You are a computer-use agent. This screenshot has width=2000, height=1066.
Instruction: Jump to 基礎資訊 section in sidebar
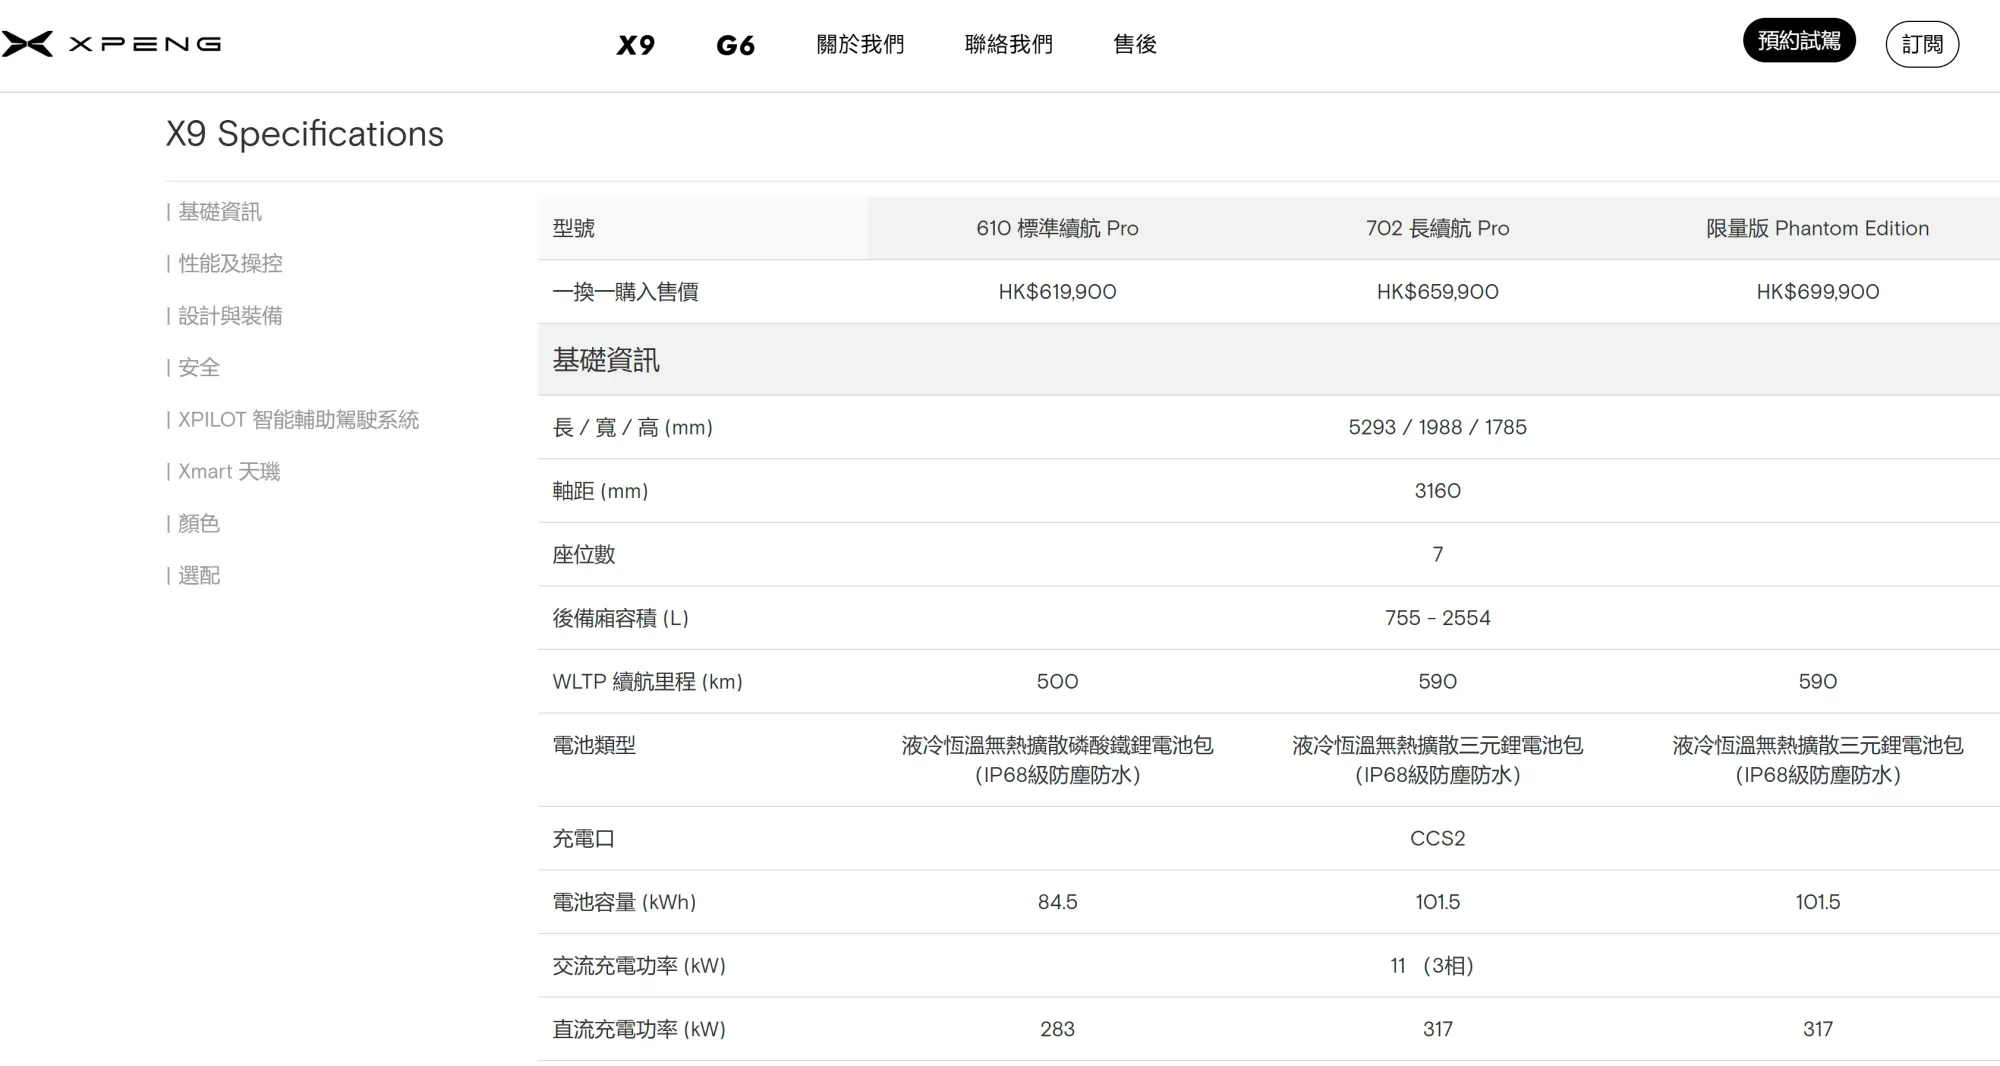(219, 212)
